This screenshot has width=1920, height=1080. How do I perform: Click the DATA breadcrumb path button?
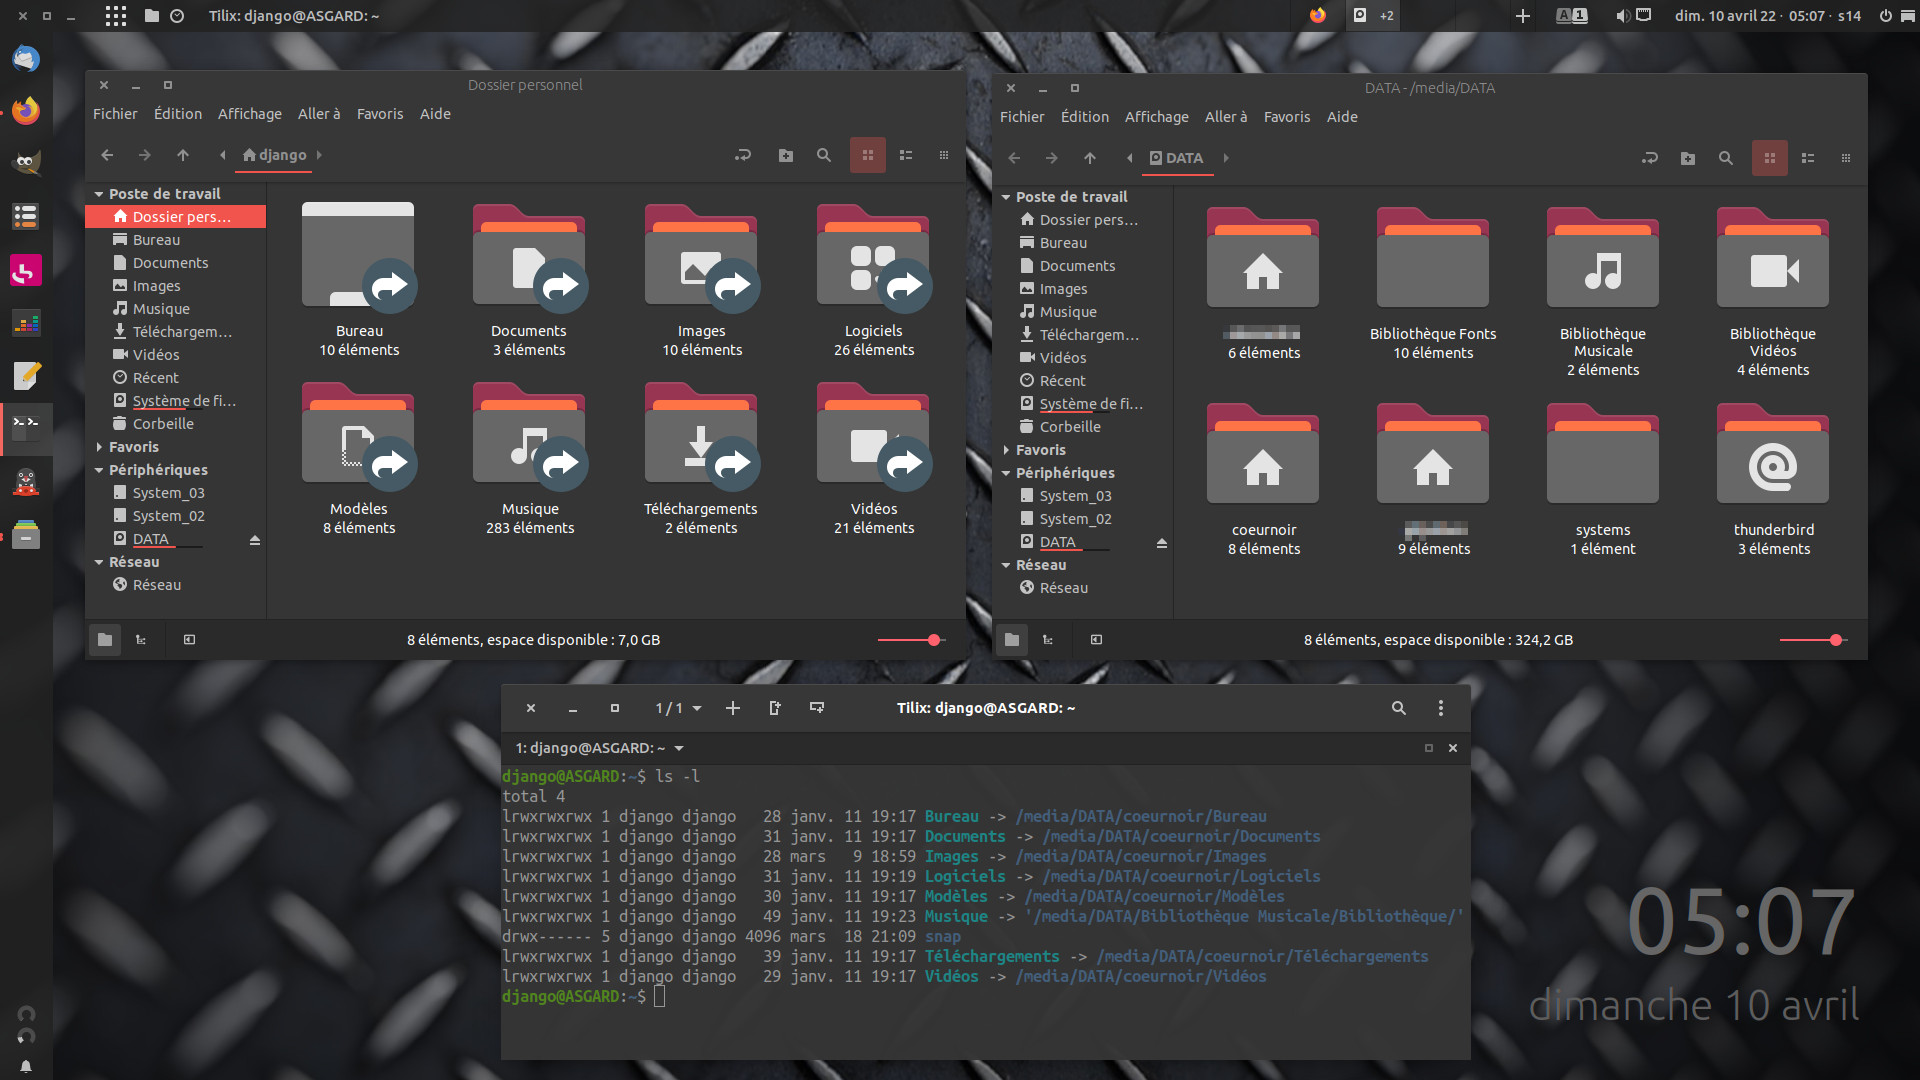coord(1176,158)
